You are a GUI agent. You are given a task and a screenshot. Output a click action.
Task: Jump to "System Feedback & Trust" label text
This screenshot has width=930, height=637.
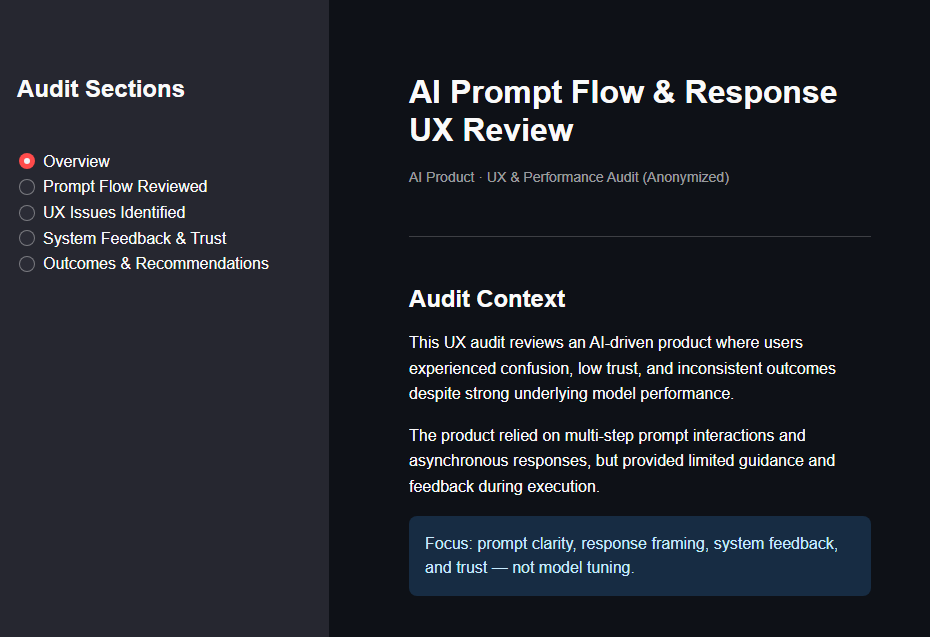tap(134, 239)
